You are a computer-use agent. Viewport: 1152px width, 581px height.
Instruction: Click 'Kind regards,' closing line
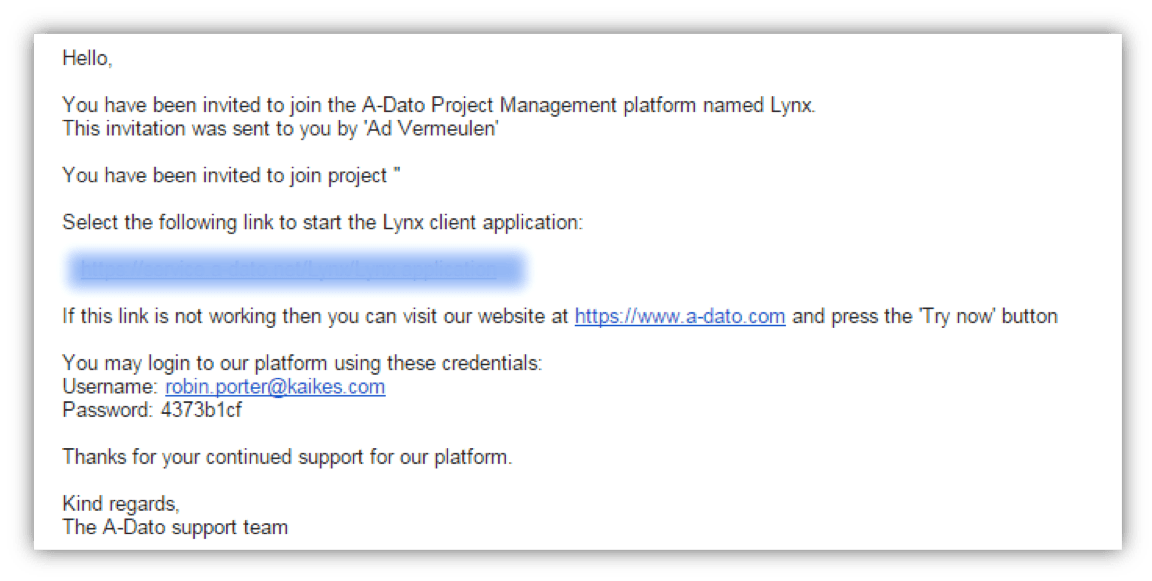coord(120,503)
